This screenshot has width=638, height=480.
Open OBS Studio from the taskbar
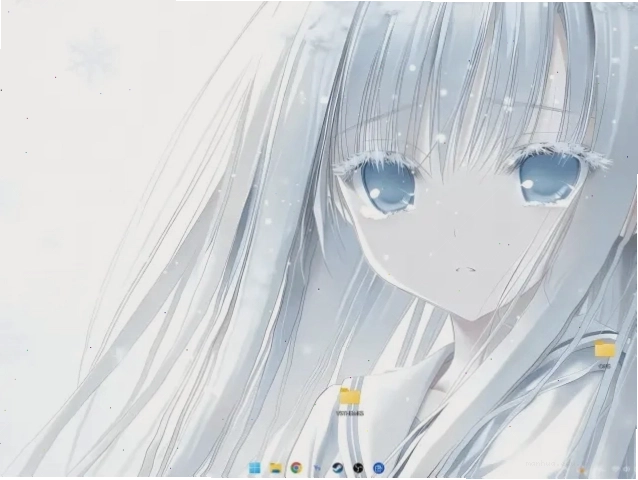click(358, 468)
